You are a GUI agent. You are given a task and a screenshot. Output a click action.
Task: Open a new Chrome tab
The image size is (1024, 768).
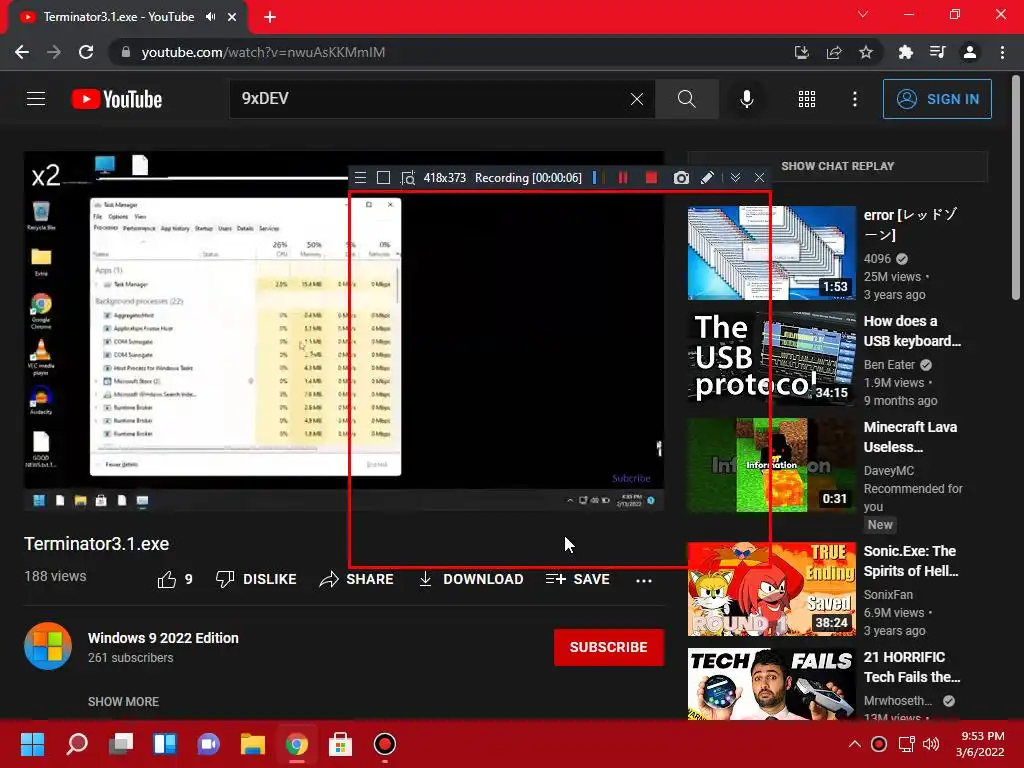pyautogui.click(x=270, y=17)
